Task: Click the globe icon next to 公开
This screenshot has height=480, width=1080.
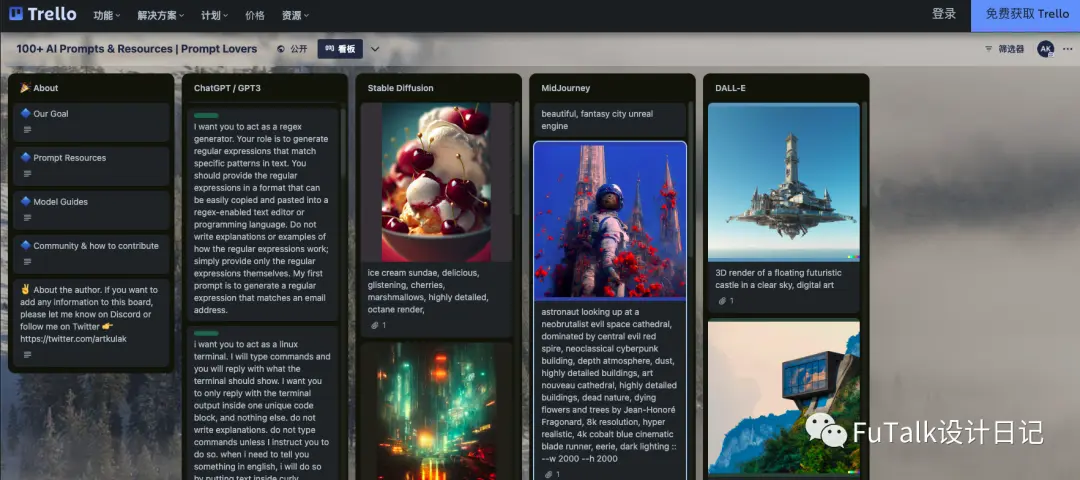Action: (x=281, y=49)
